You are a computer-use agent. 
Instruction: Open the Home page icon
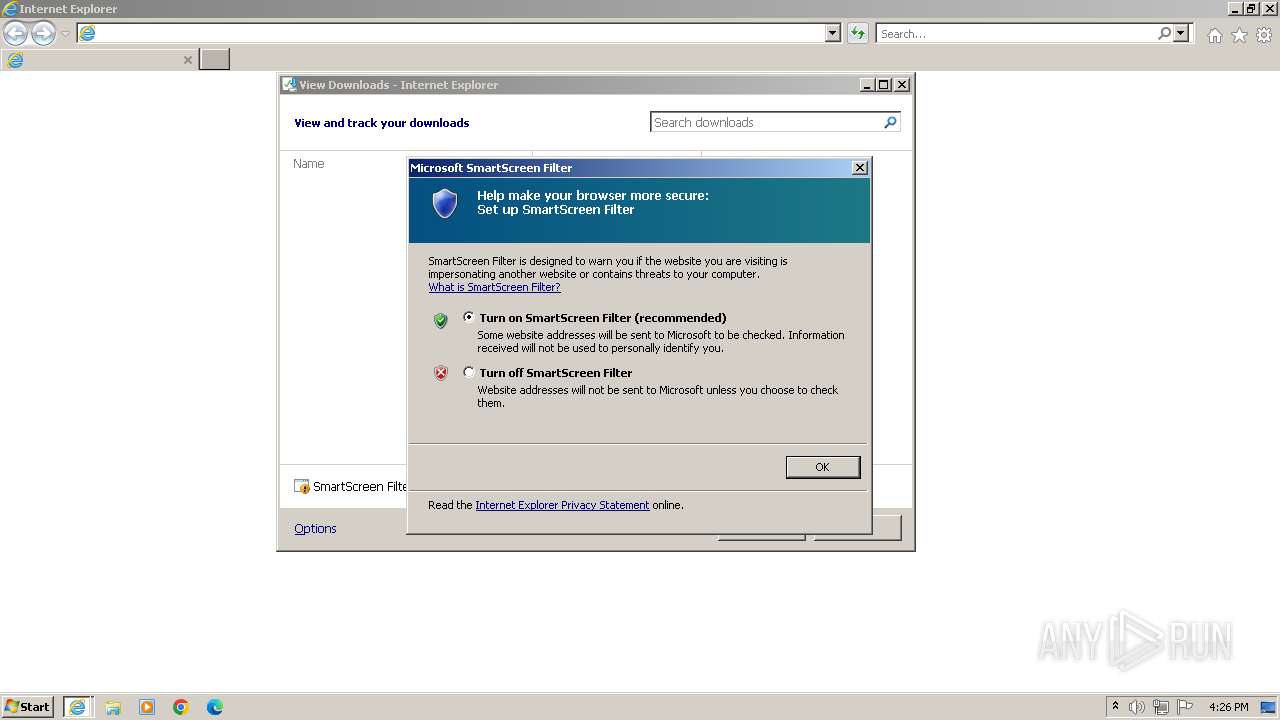pyautogui.click(x=1214, y=35)
